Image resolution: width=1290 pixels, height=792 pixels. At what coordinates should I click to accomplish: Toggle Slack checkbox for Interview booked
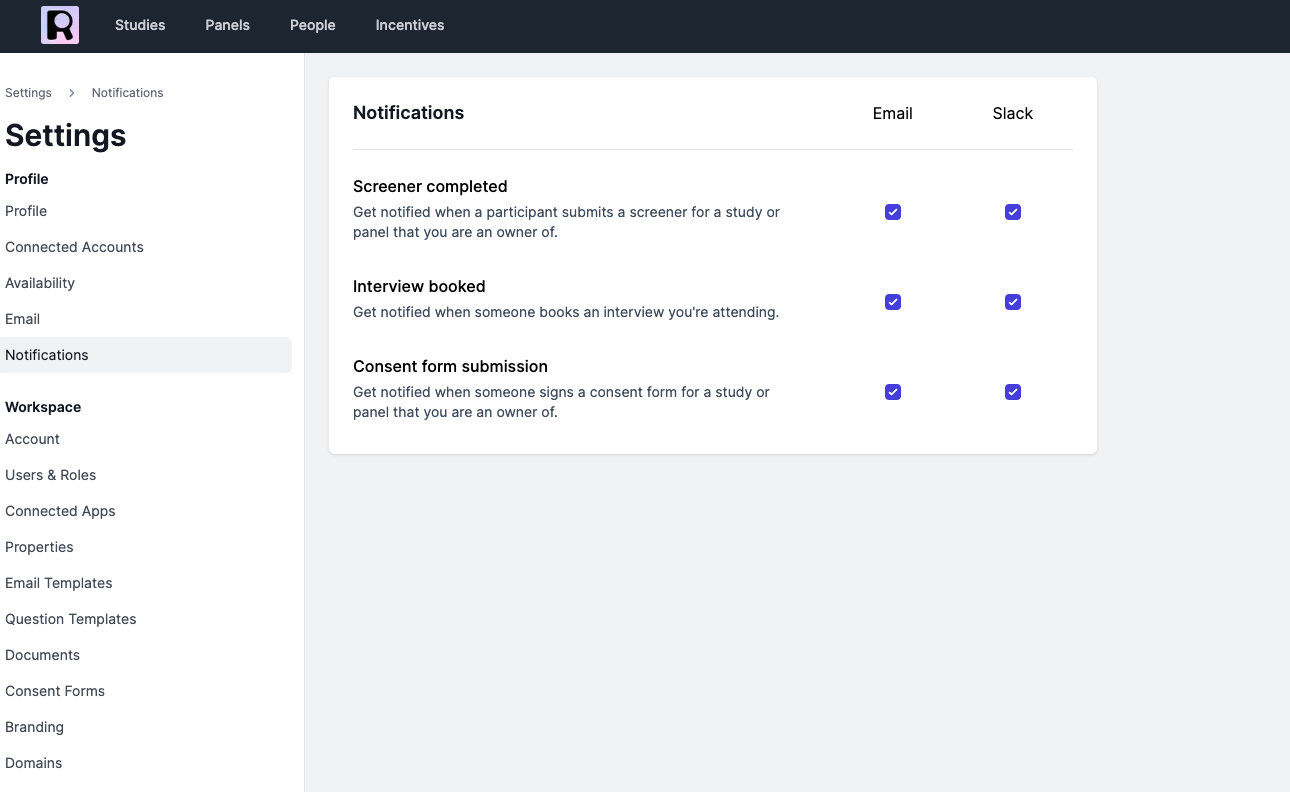[x=1013, y=302]
